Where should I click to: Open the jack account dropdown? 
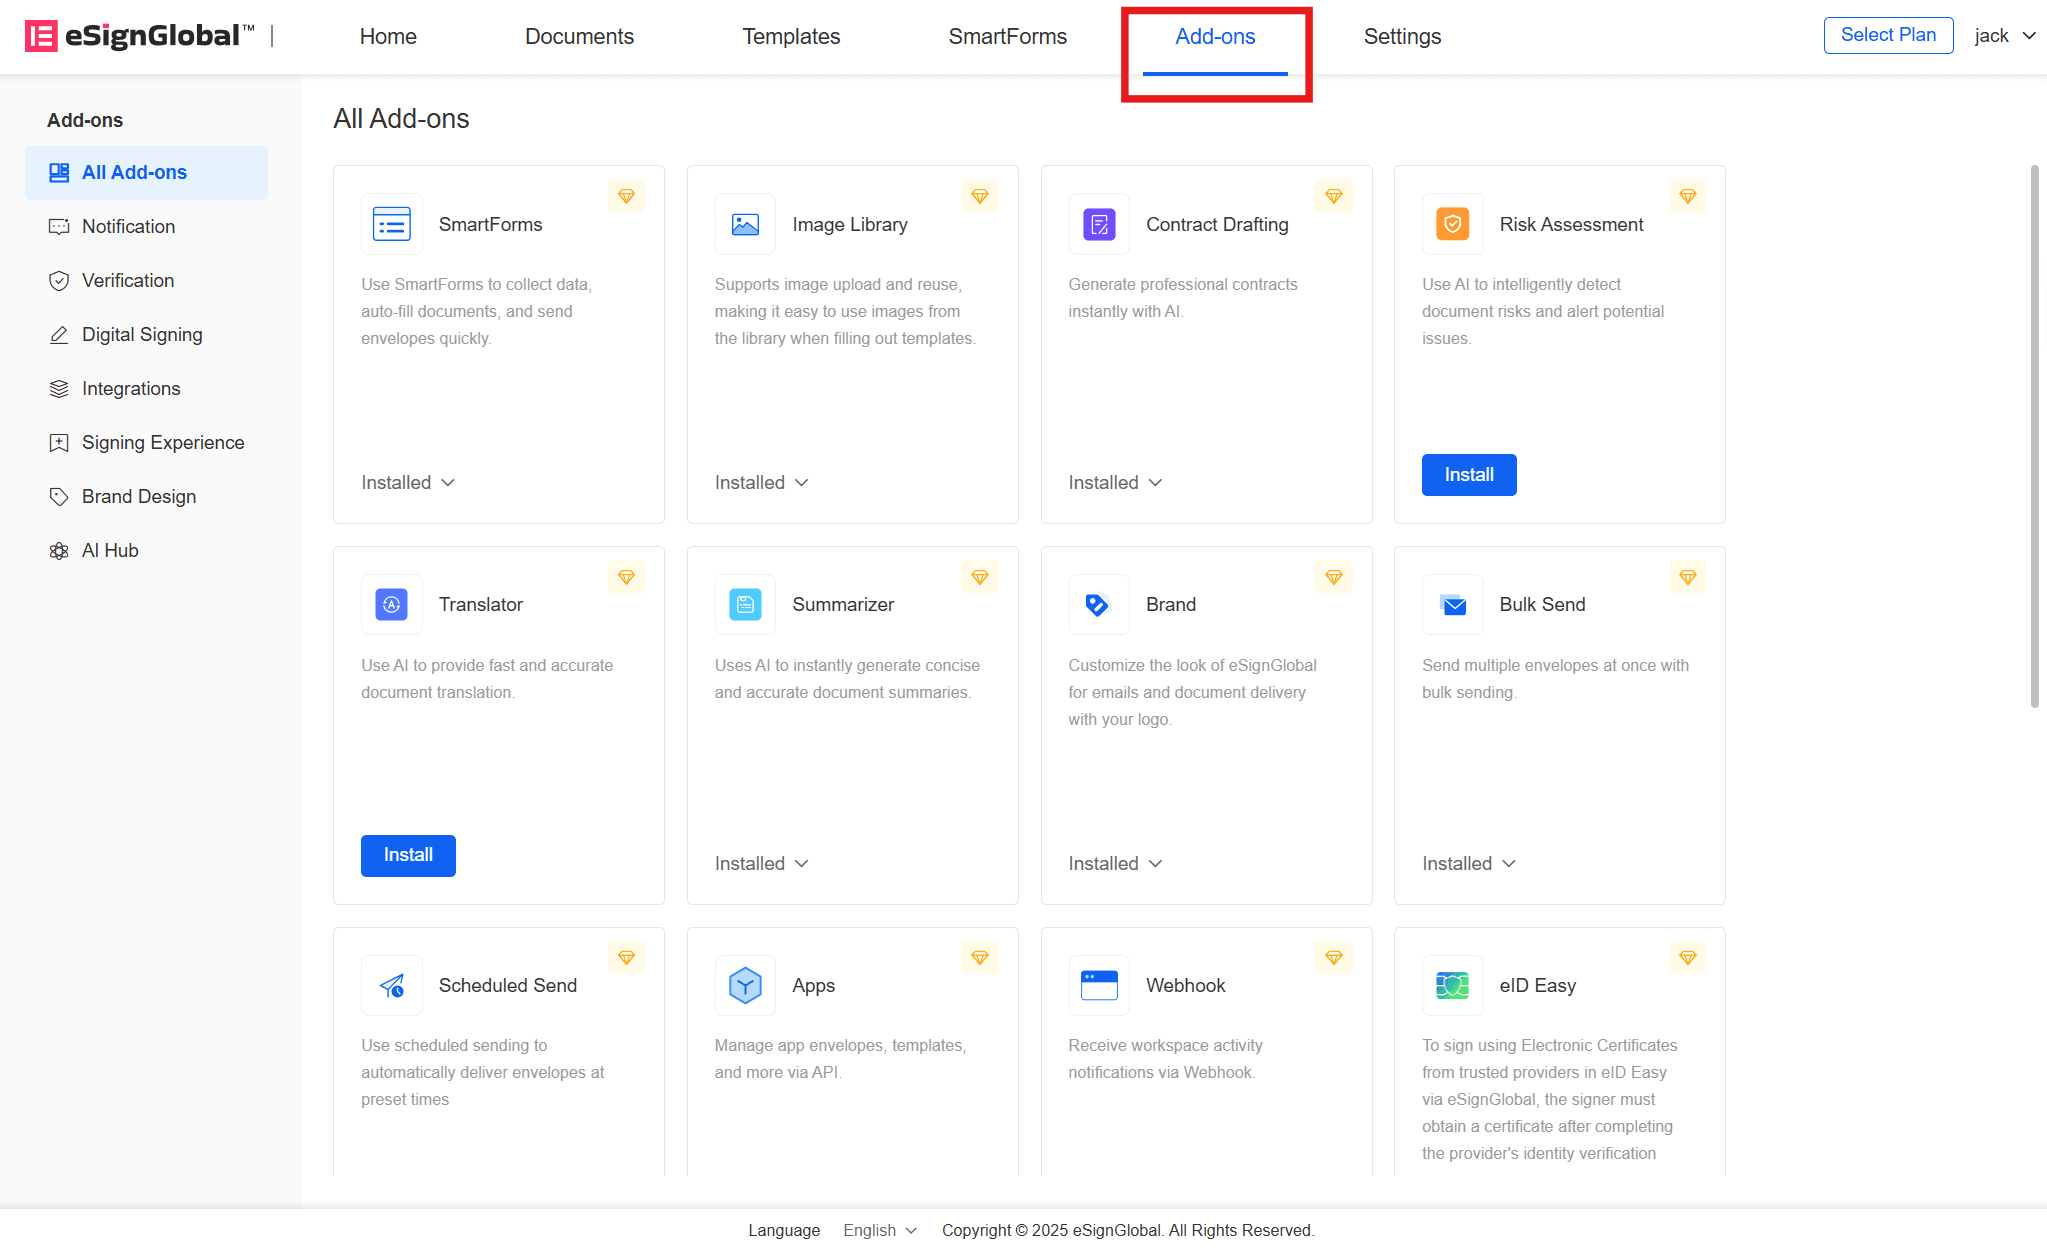(2005, 36)
